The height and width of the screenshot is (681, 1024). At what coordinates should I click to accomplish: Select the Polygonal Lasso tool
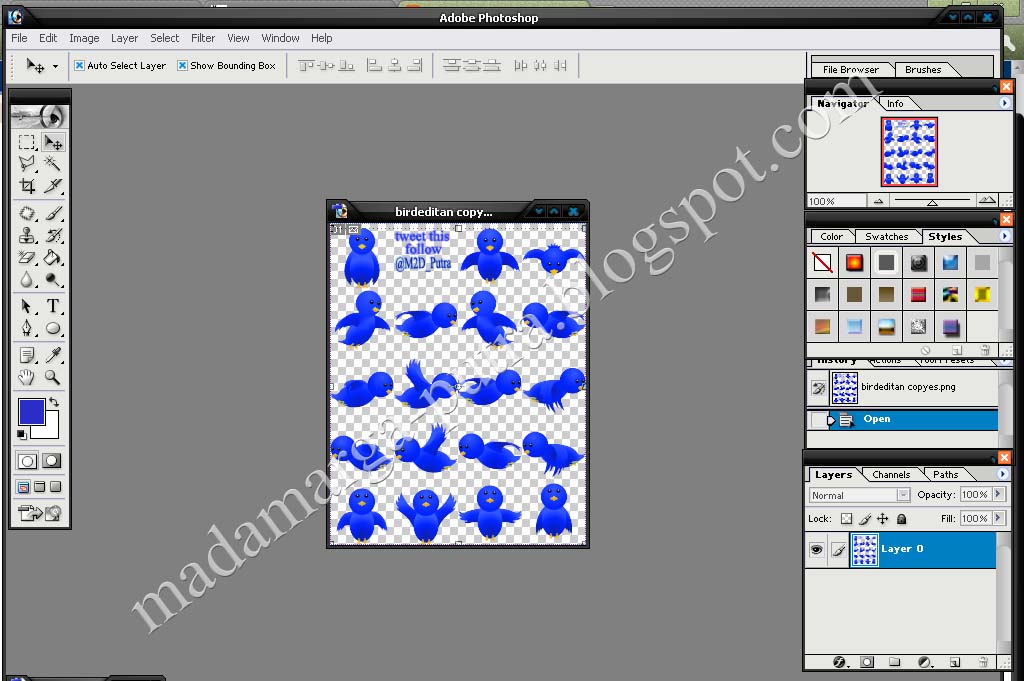27,163
